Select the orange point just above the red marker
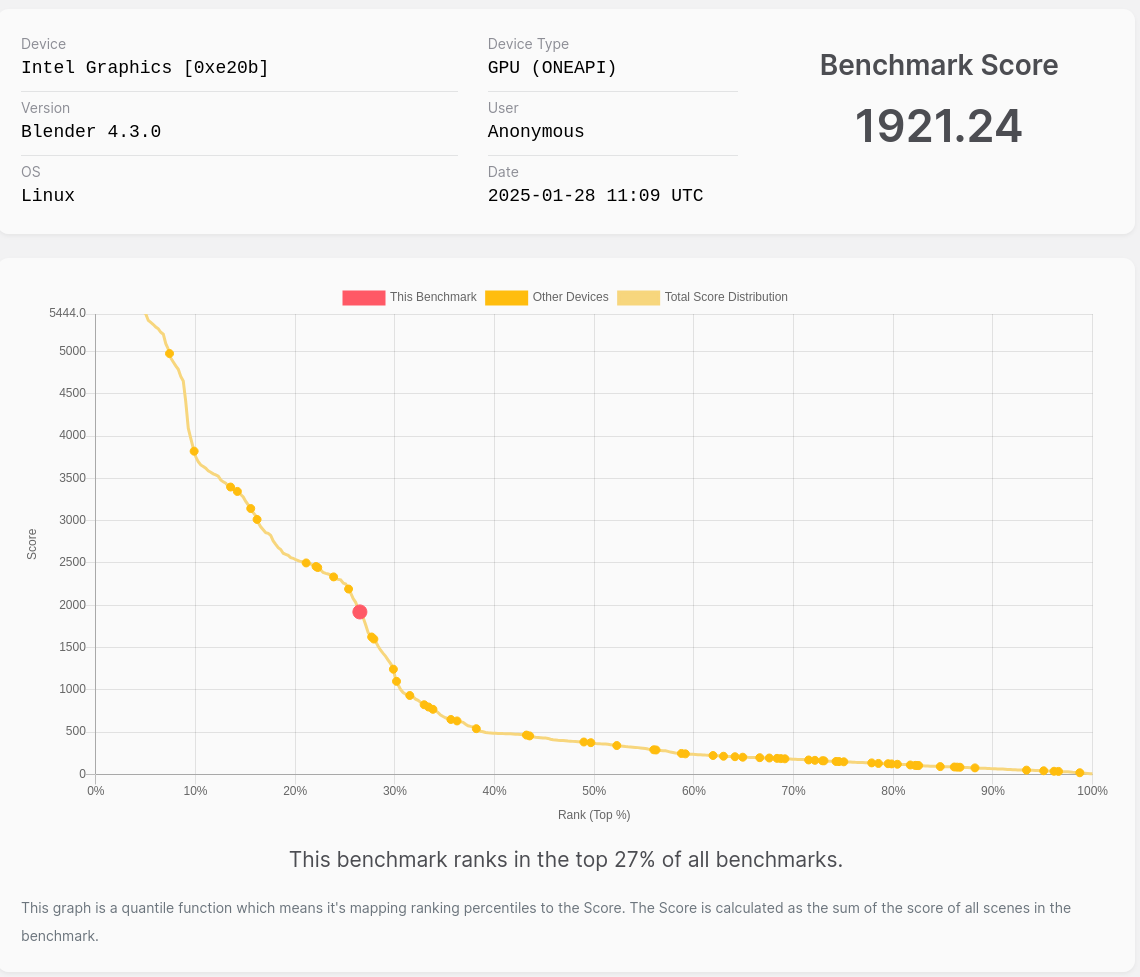 [x=348, y=589]
